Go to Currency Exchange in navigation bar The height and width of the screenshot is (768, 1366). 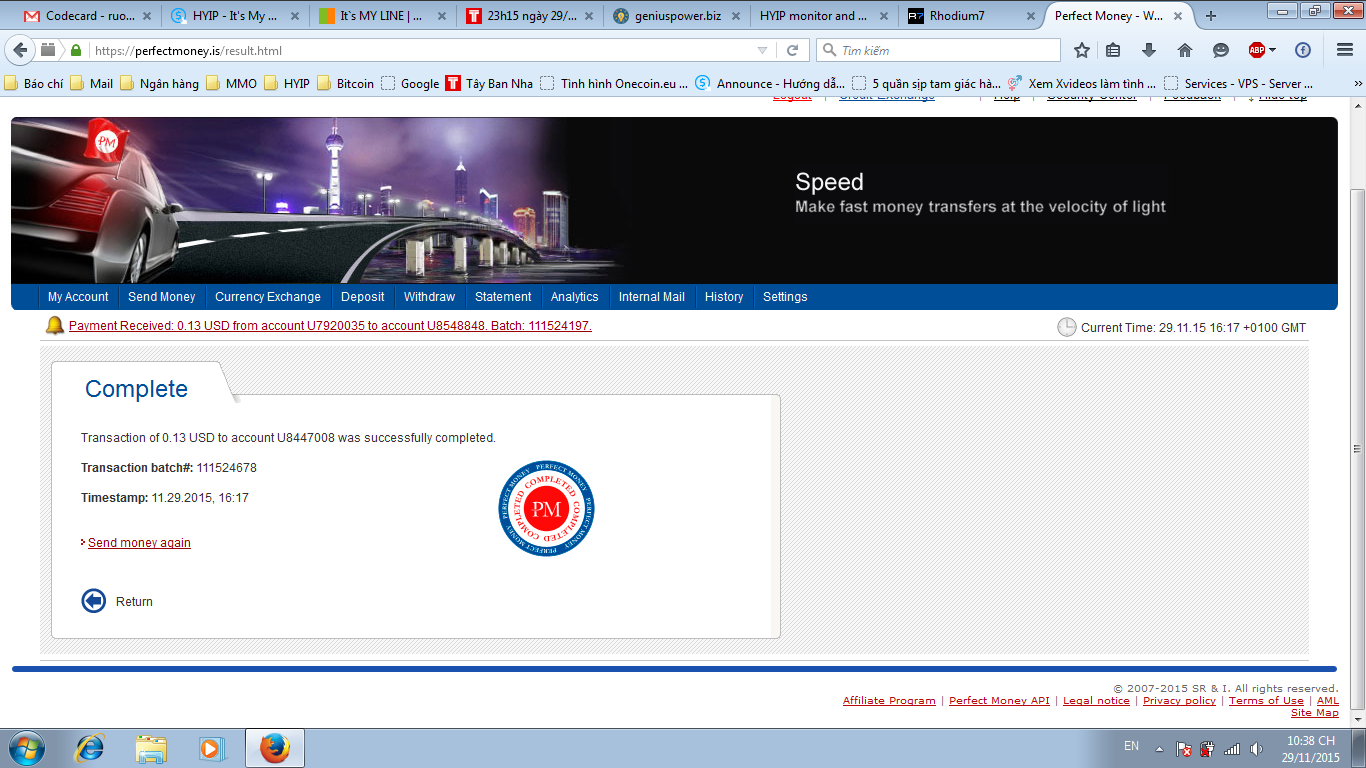[268, 297]
